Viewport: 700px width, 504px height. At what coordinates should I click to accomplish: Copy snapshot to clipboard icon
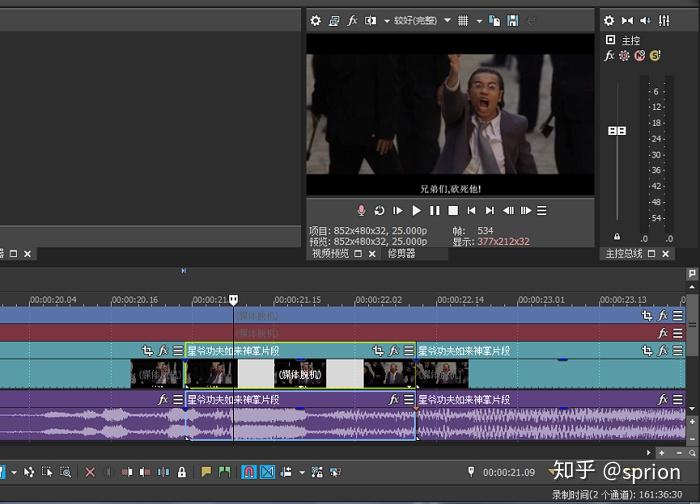tap(495, 21)
